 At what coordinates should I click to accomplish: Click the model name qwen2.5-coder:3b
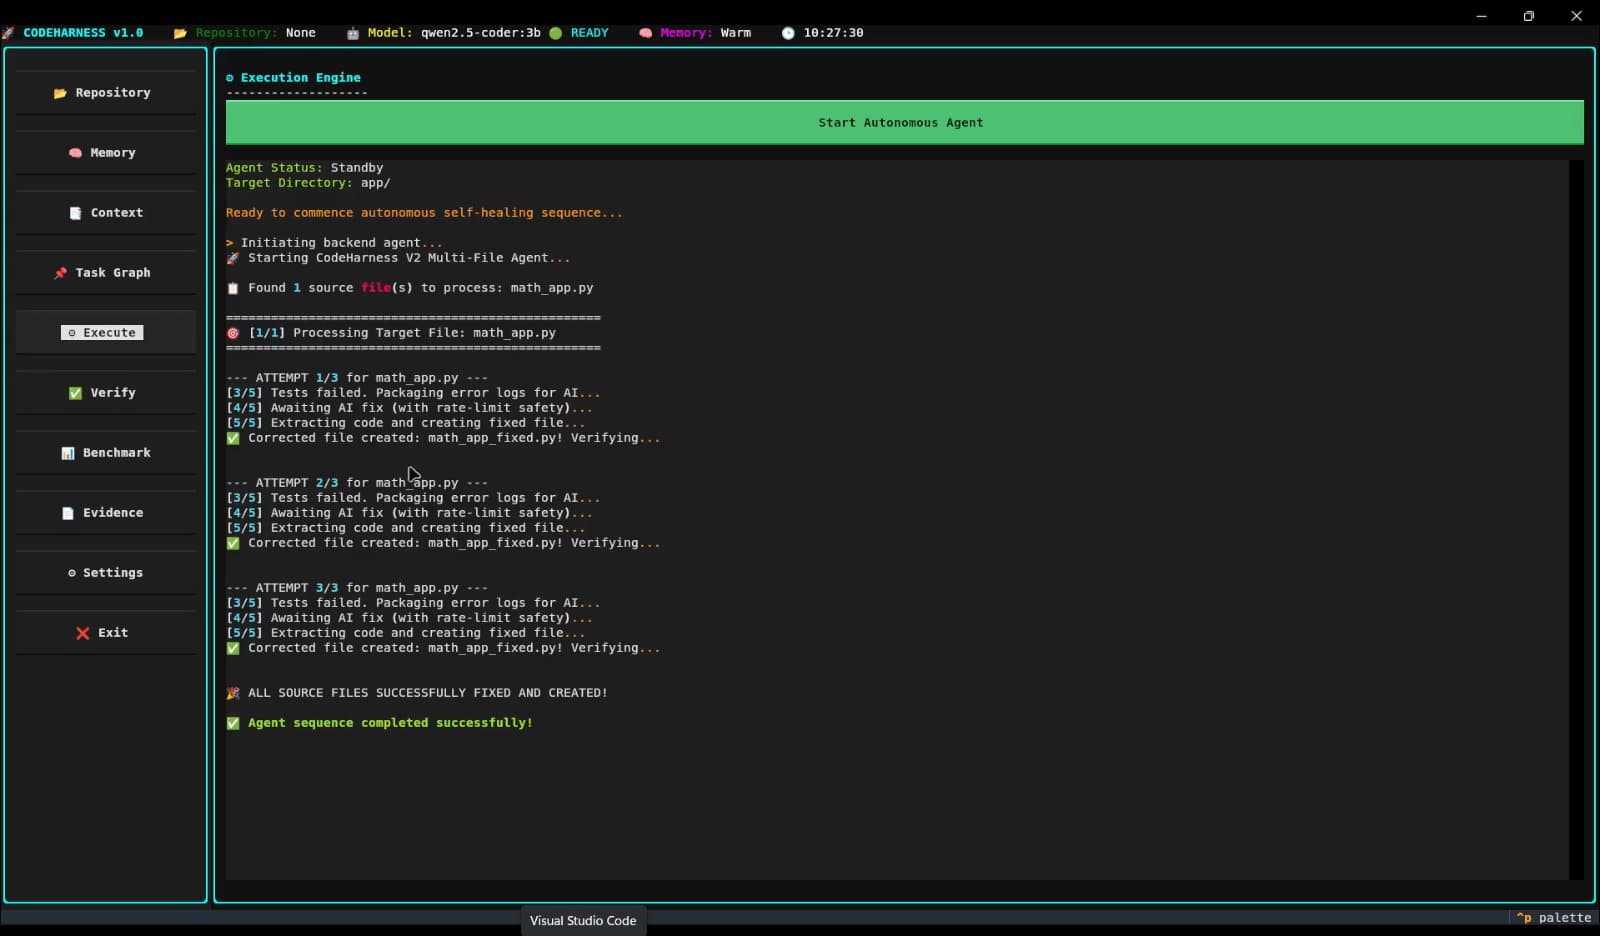point(481,33)
